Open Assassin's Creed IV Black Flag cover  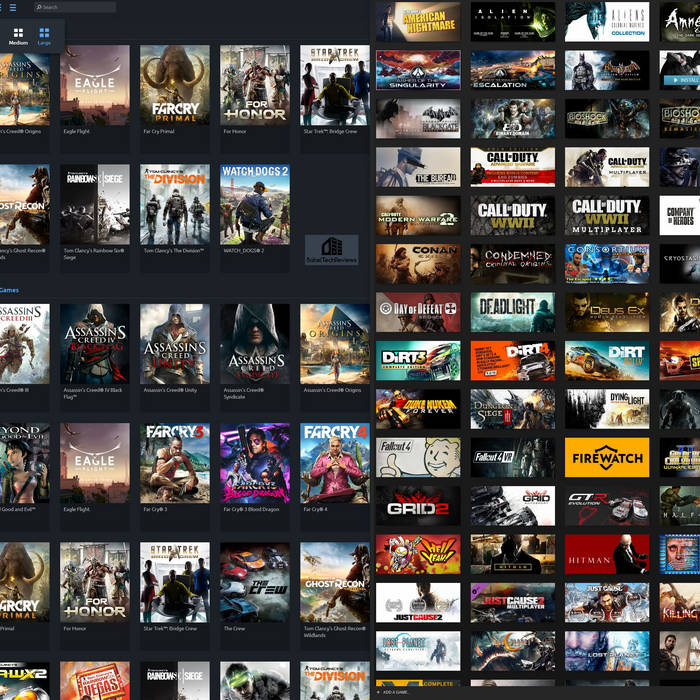[x=95, y=344]
